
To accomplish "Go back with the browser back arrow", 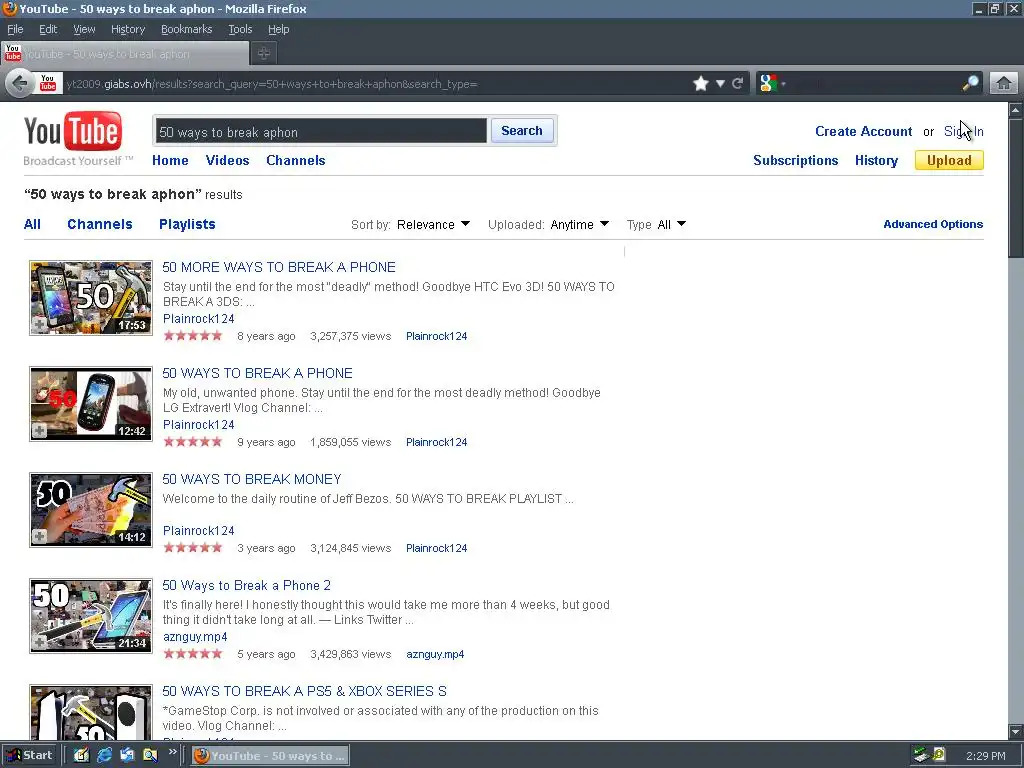I will (20, 84).
